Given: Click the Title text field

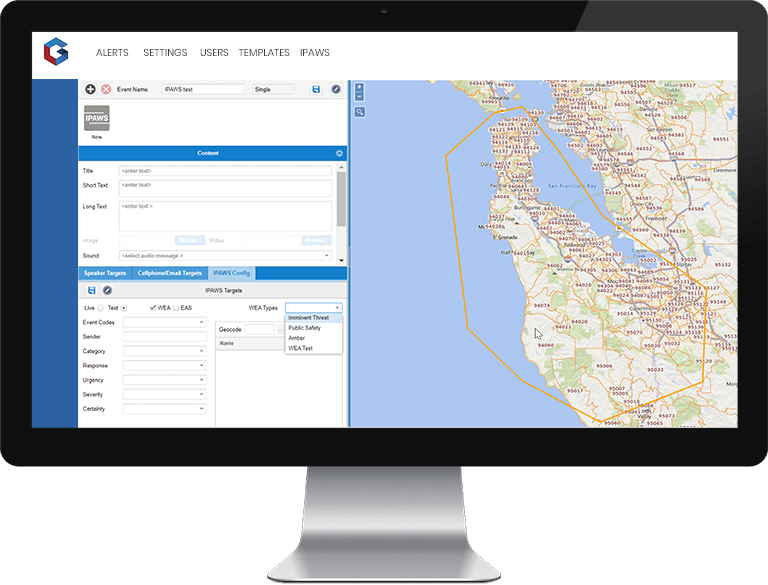Looking at the screenshot, I should point(225,171).
